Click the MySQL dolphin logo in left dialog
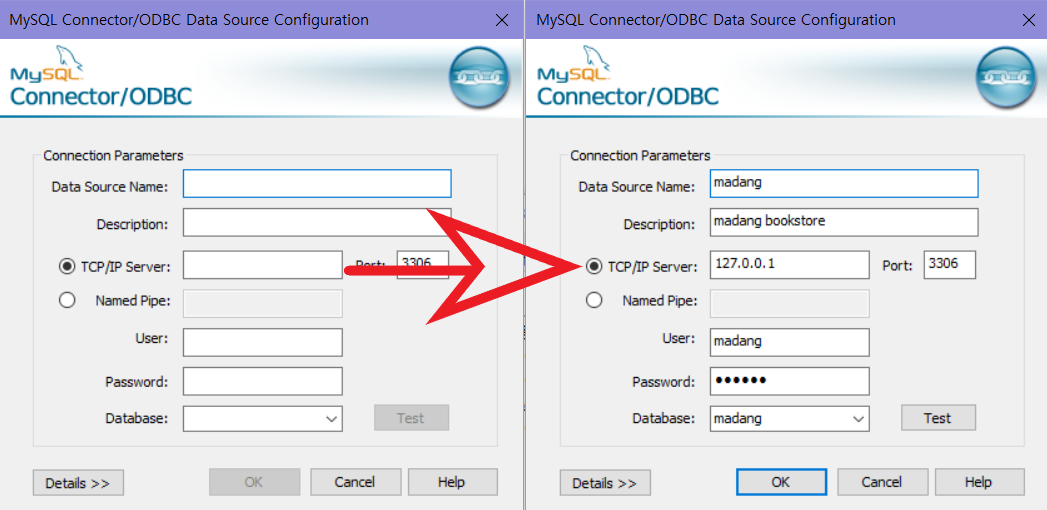Viewport: 1047px width, 510px height. (47, 63)
